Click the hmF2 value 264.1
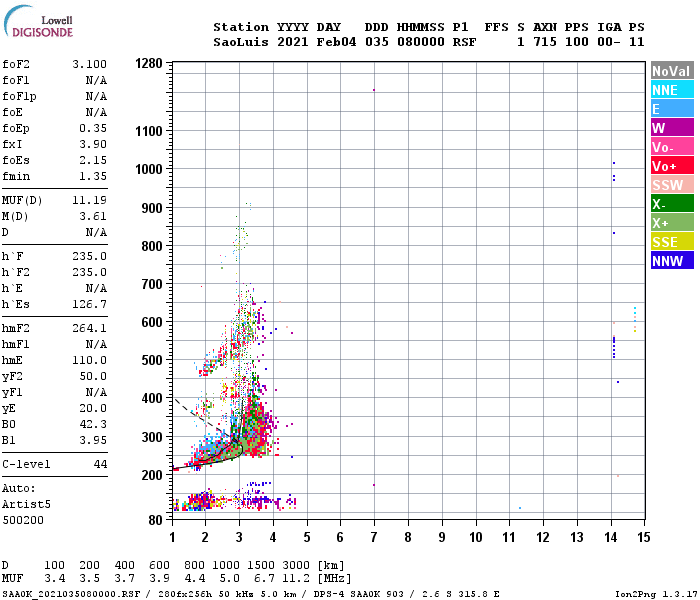700x600 pixels. (89, 329)
